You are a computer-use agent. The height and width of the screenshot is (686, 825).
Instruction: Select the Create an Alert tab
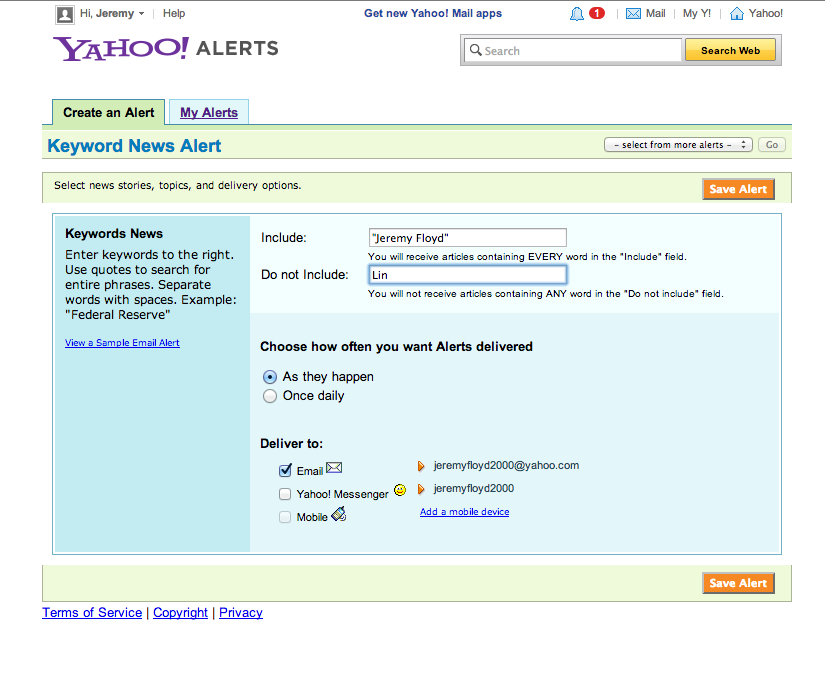point(108,113)
